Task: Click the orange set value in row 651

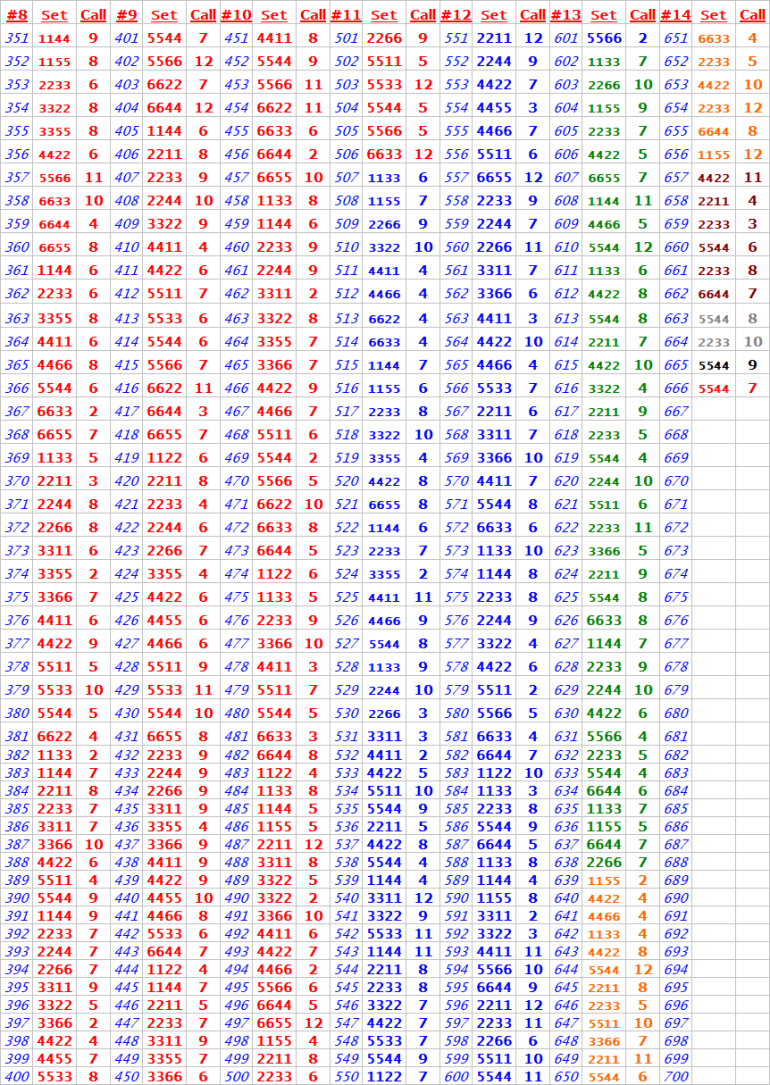Action: click(713, 38)
